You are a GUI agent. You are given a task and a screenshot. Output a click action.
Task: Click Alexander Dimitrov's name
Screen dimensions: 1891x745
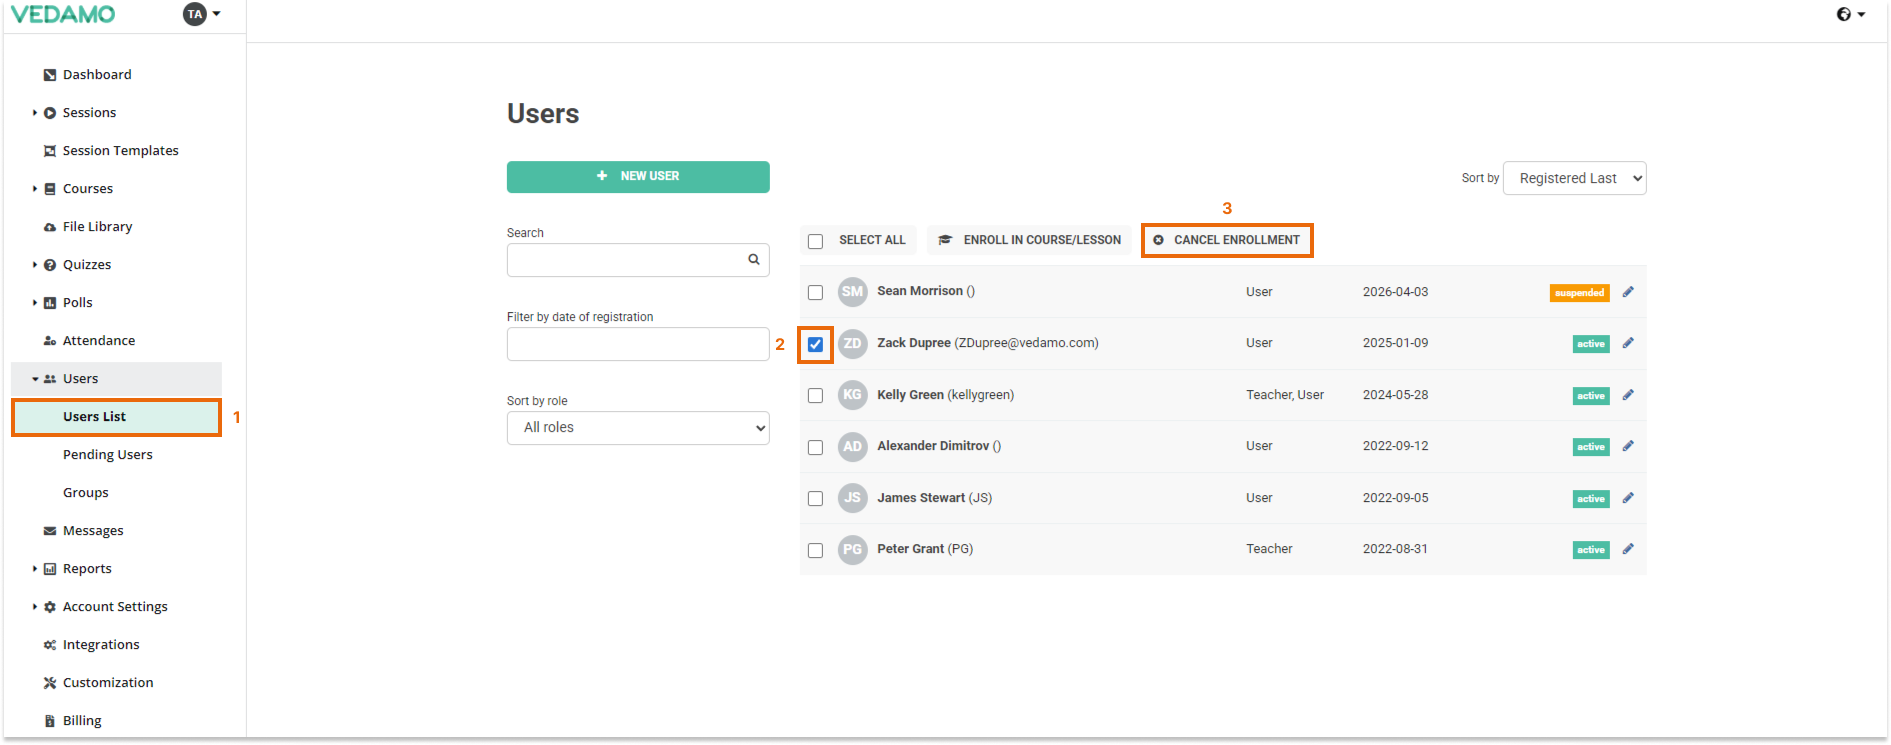[x=933, y=446]
